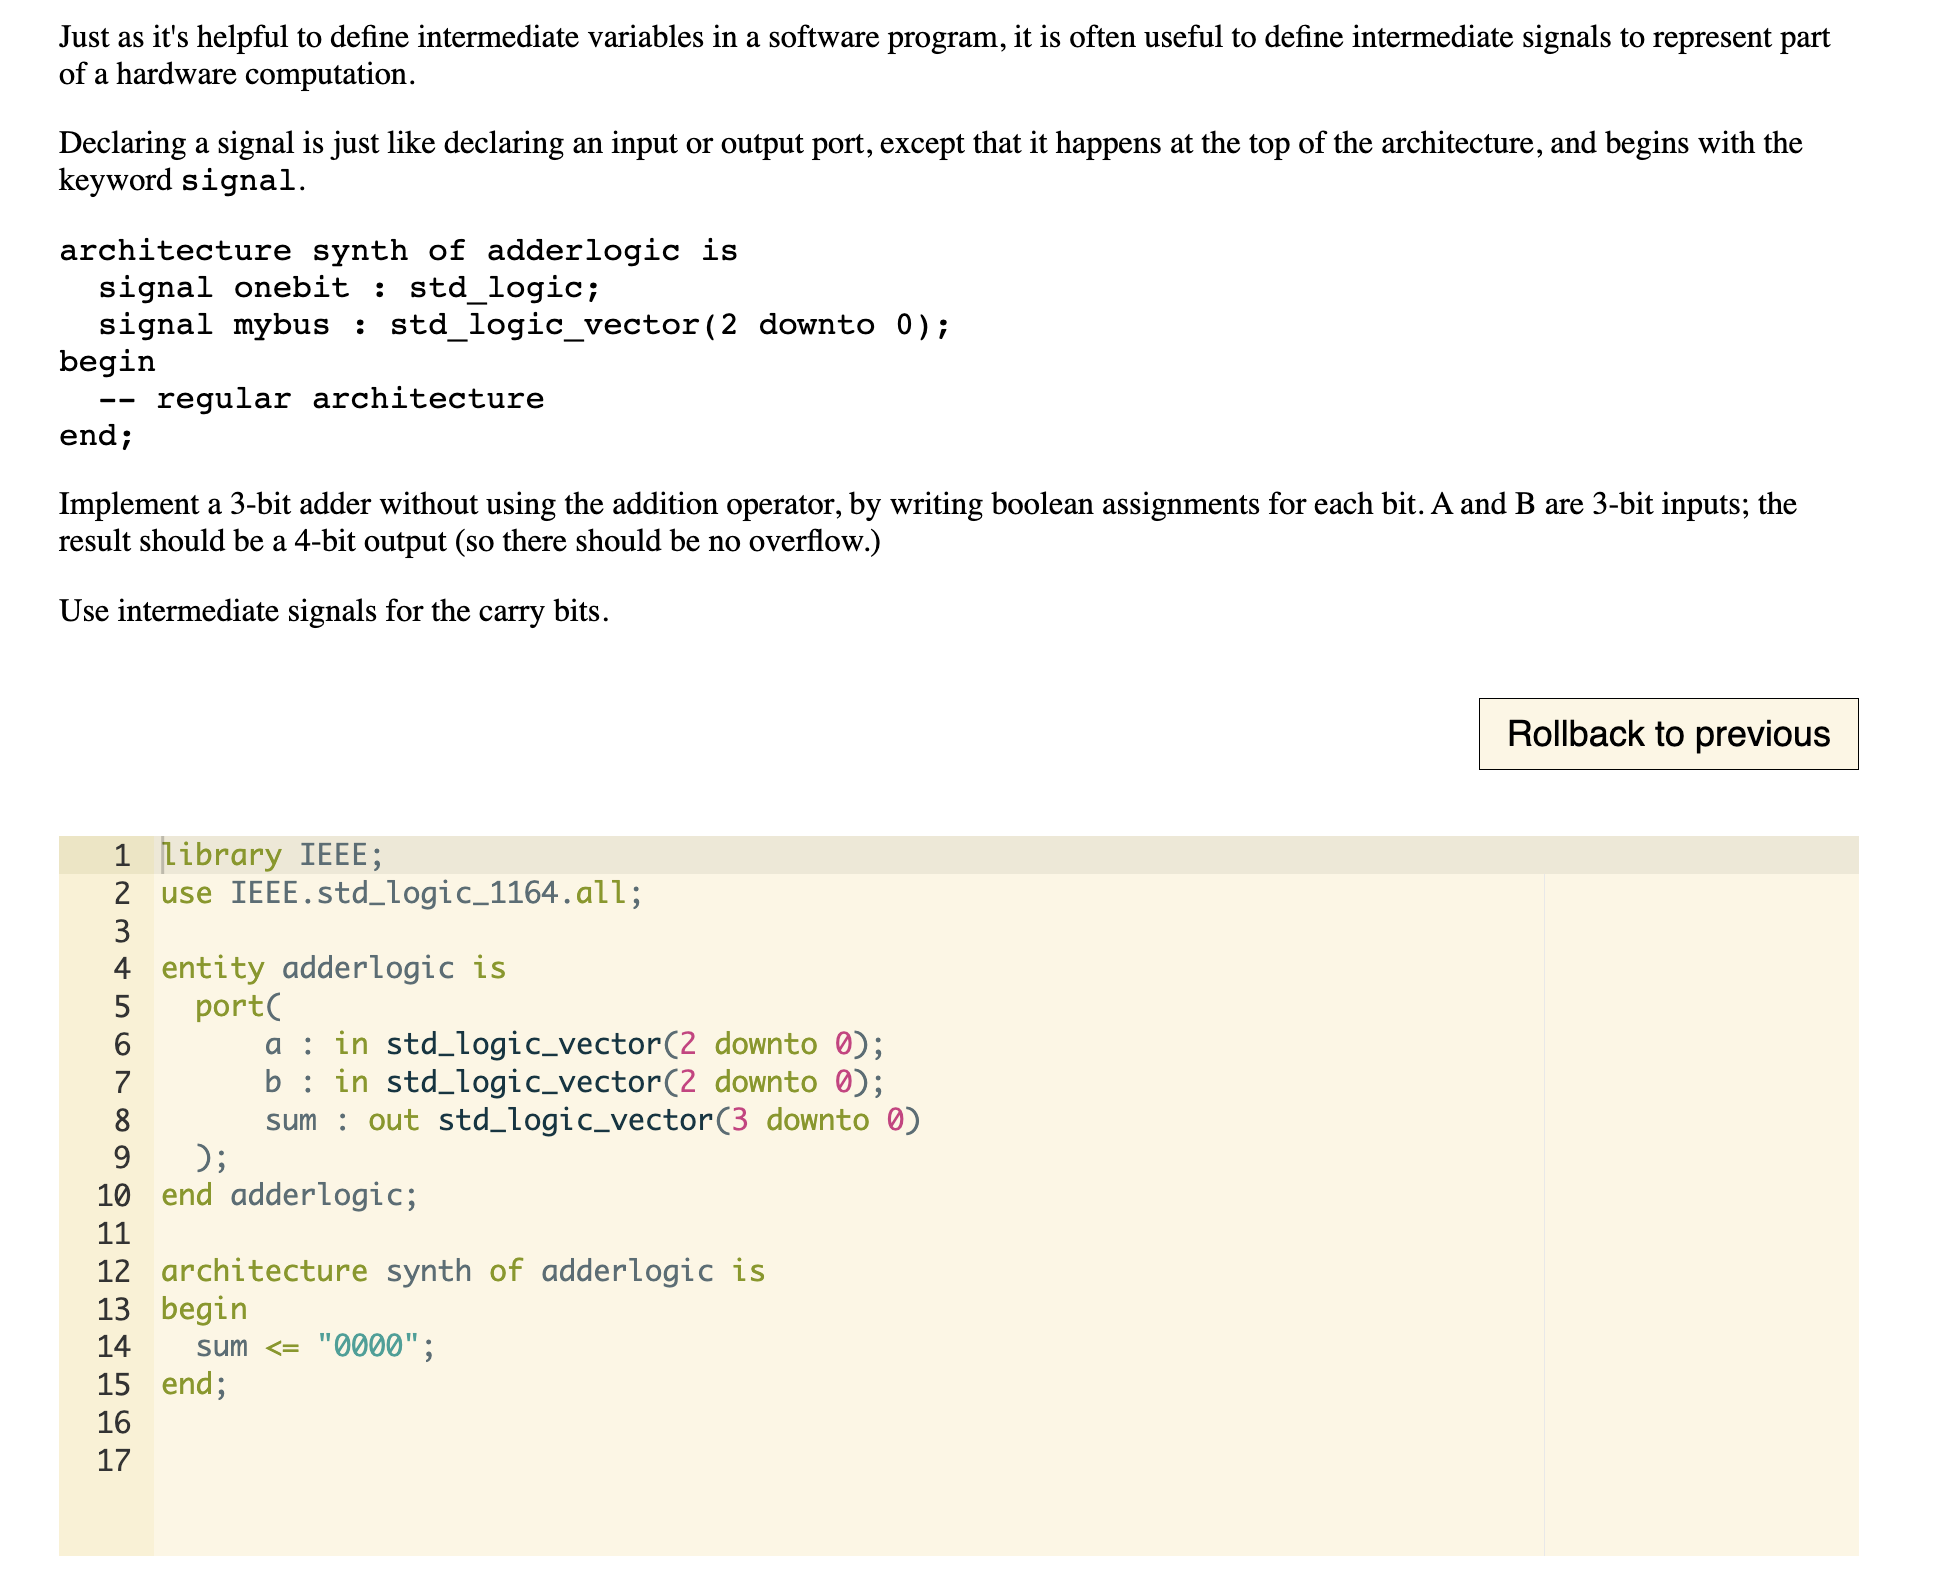Click the use IEEE.std_logic_1164.all line

coord(402,892)
